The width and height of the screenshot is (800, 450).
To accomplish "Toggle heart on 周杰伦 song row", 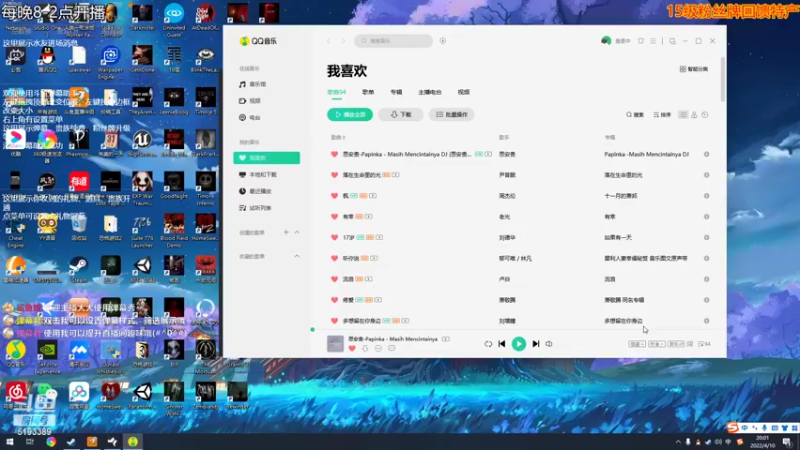I will (334, 196).
